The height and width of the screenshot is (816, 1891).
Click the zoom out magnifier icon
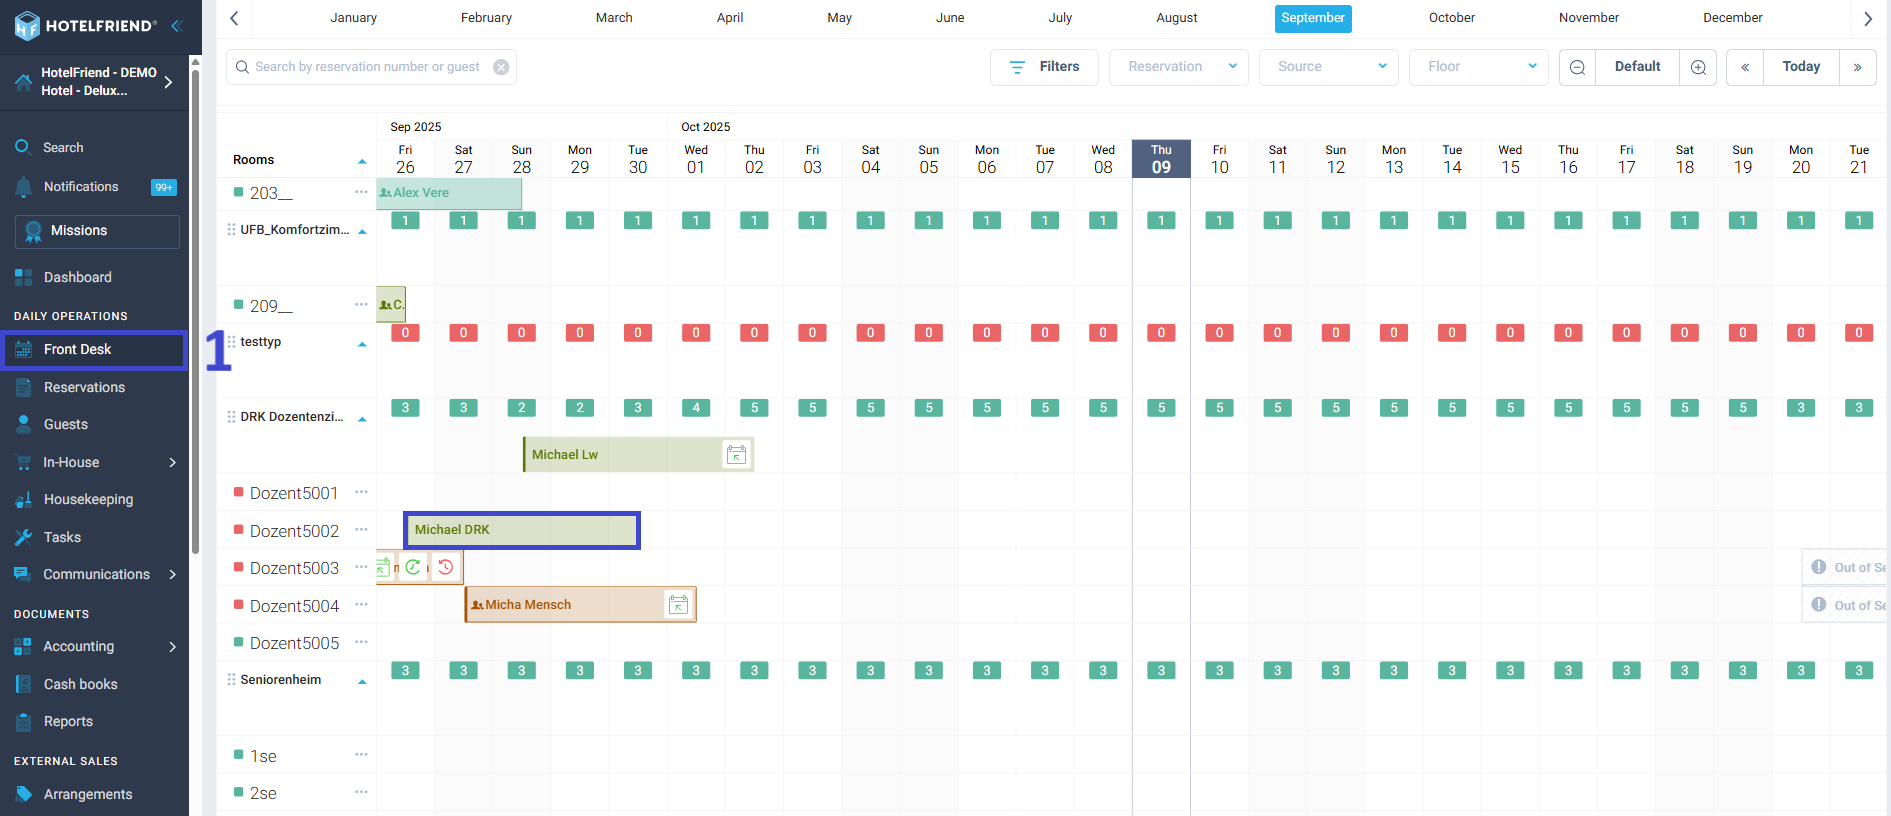point(1577,67)
